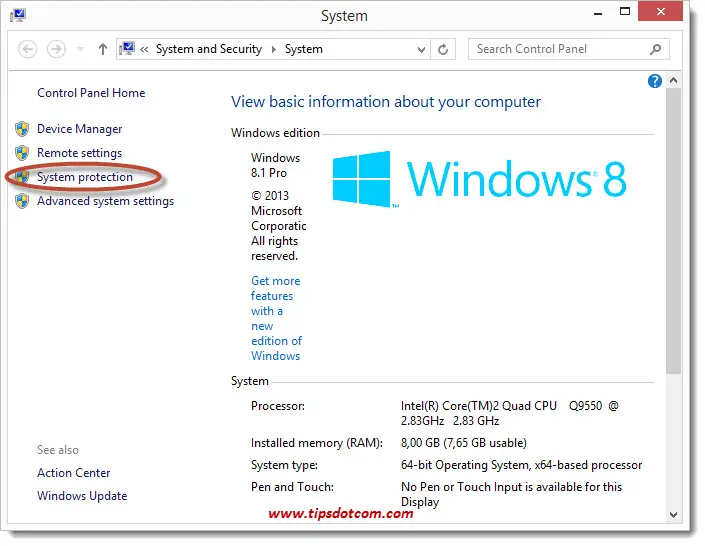This screenshot has height=546, width=705.
Task: Open System protection
Action: (x=85, y=177)
